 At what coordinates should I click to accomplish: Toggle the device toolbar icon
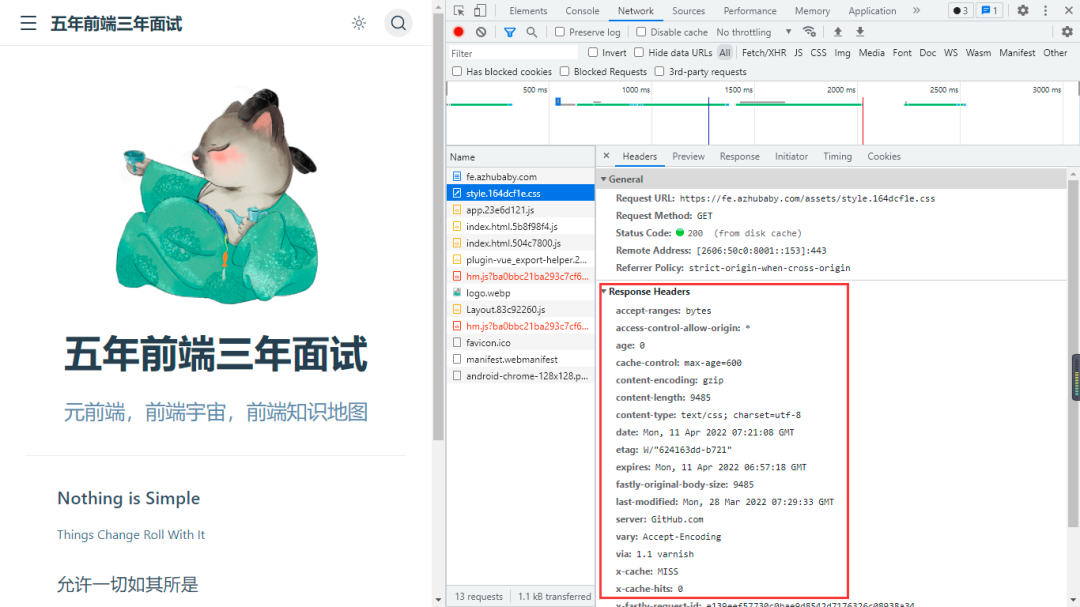tap(480, 10)
